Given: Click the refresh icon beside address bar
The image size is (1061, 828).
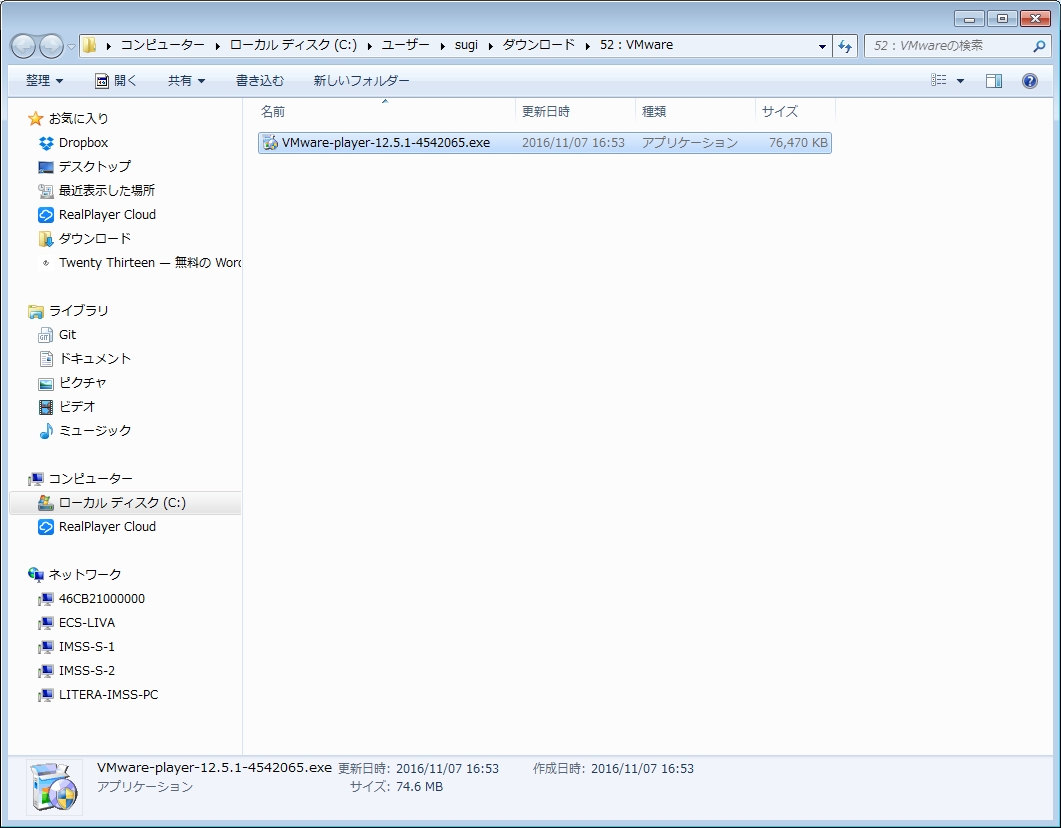Looking at the screenshot, I should (x=845, y=46).
